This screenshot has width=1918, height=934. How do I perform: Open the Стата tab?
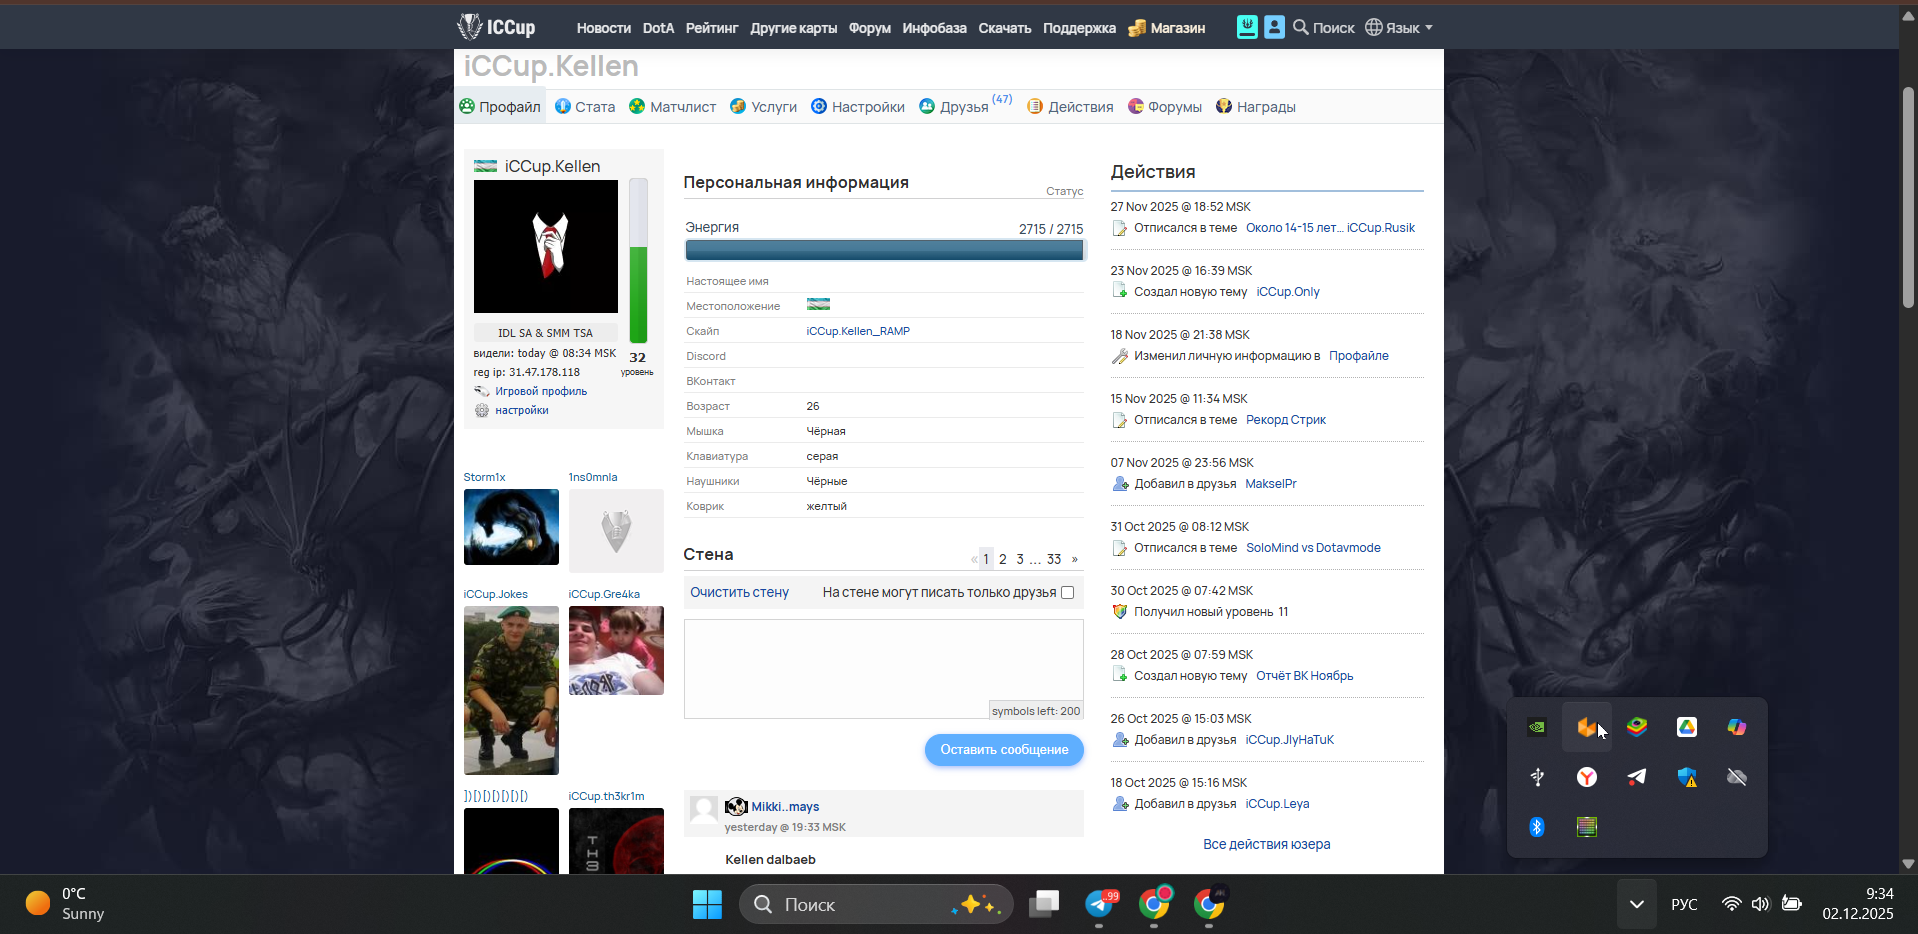click(585, 107)
